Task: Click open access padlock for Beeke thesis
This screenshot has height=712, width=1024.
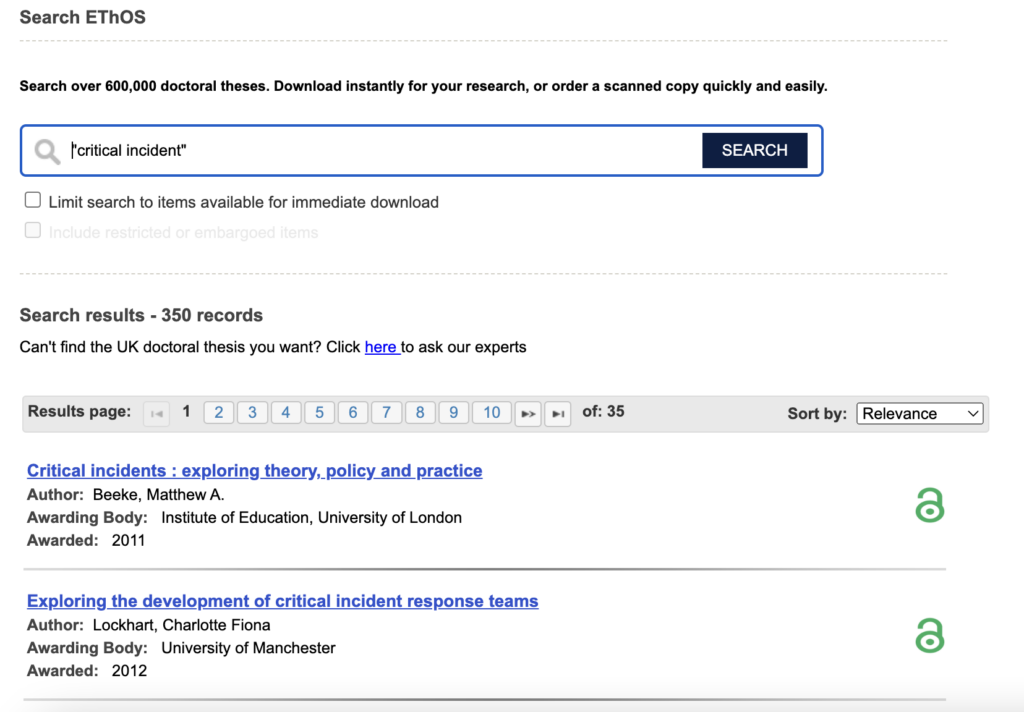Action: pyautogui.click(x=929, y=505)
